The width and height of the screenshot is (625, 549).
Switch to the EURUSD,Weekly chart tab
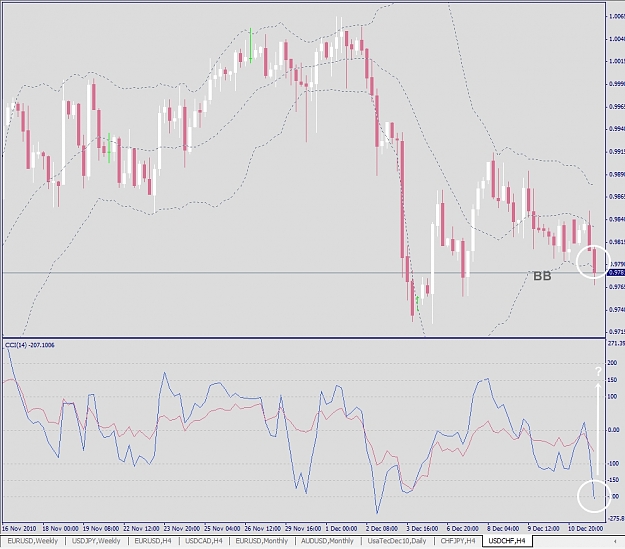click(32, 541)
